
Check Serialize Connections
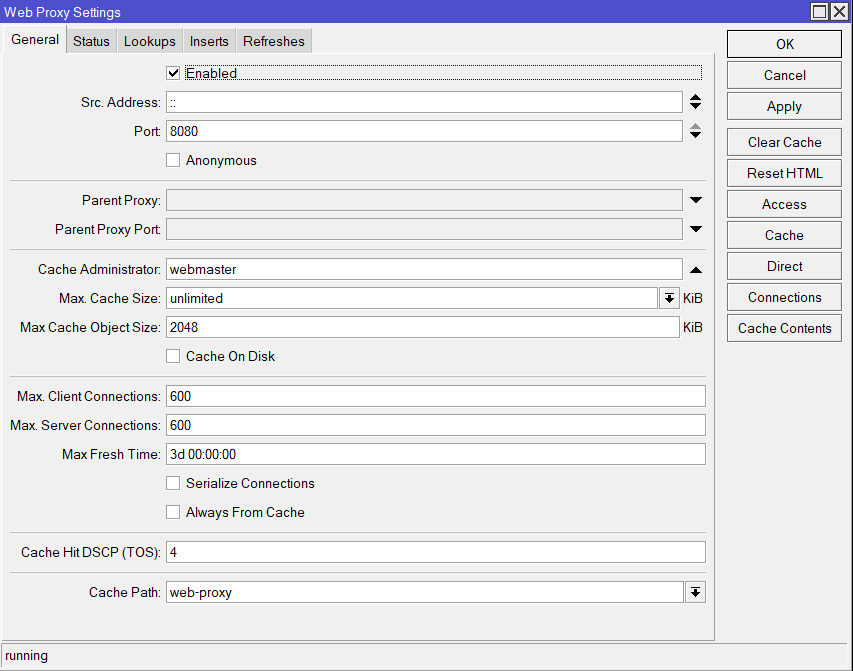pyautogui.click(x=172, y=483)
